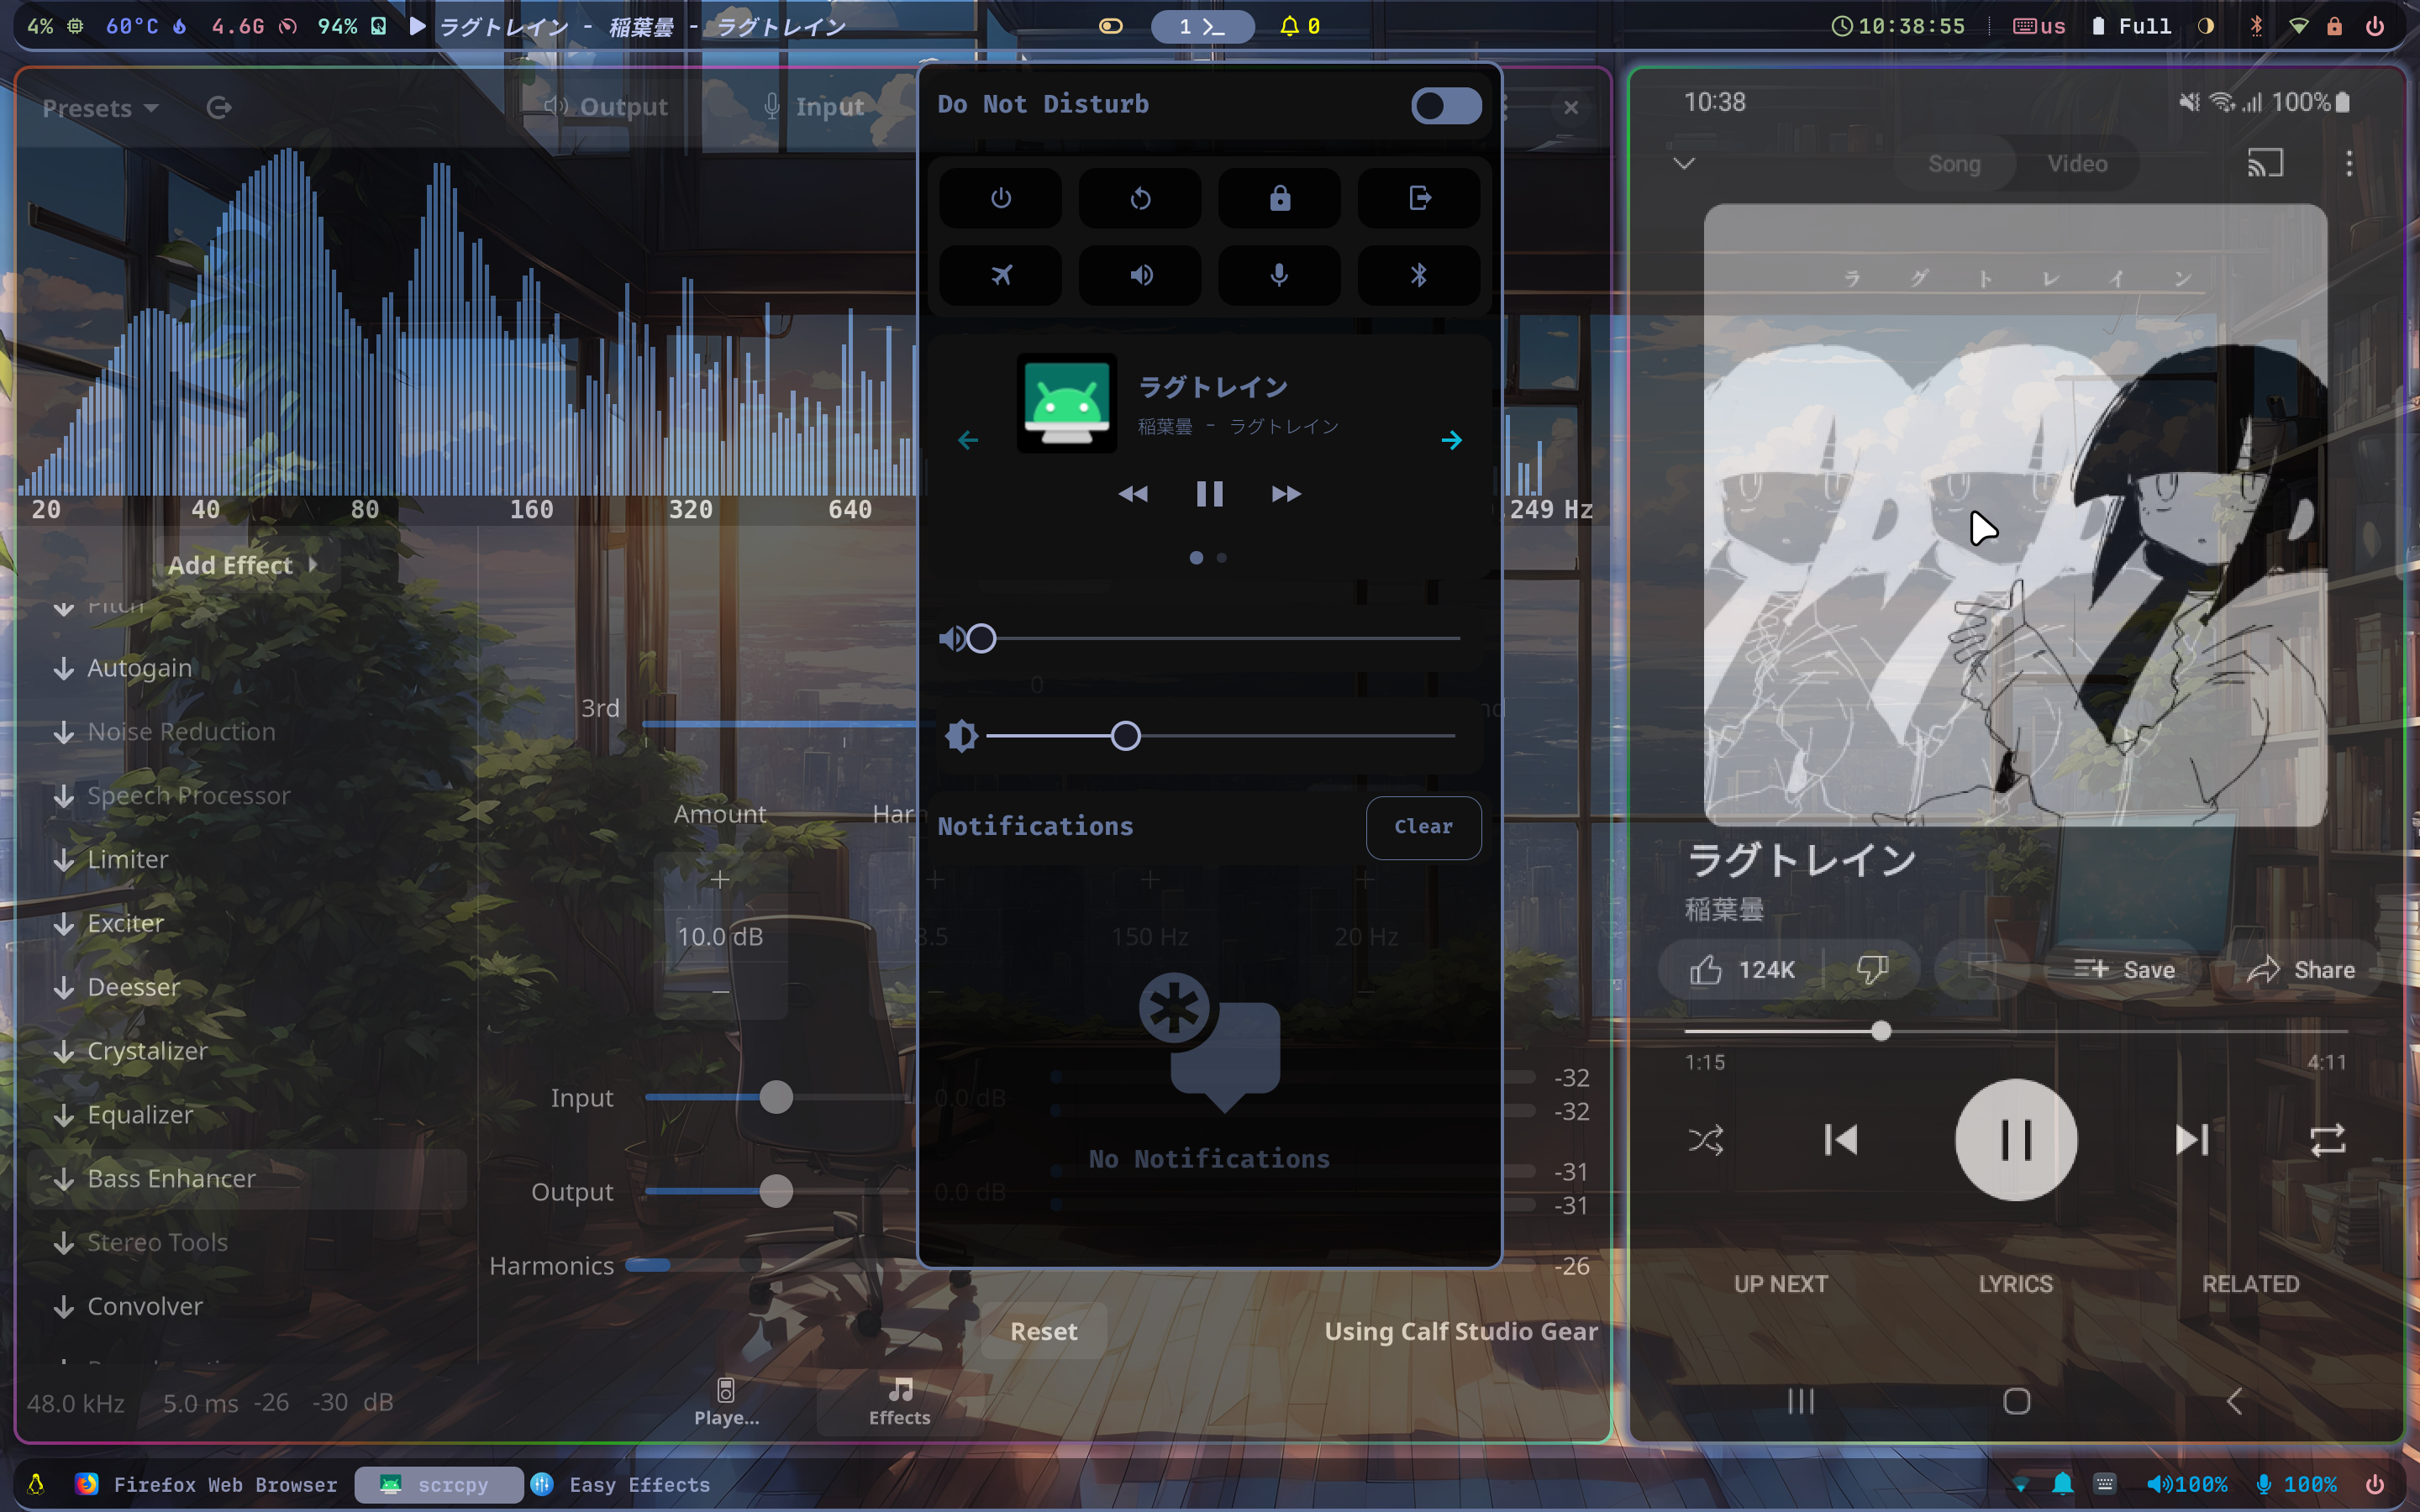This screenshot has width=2420, height=1512.
Task: Clear all notifications
Action: tap(1423, 824)
